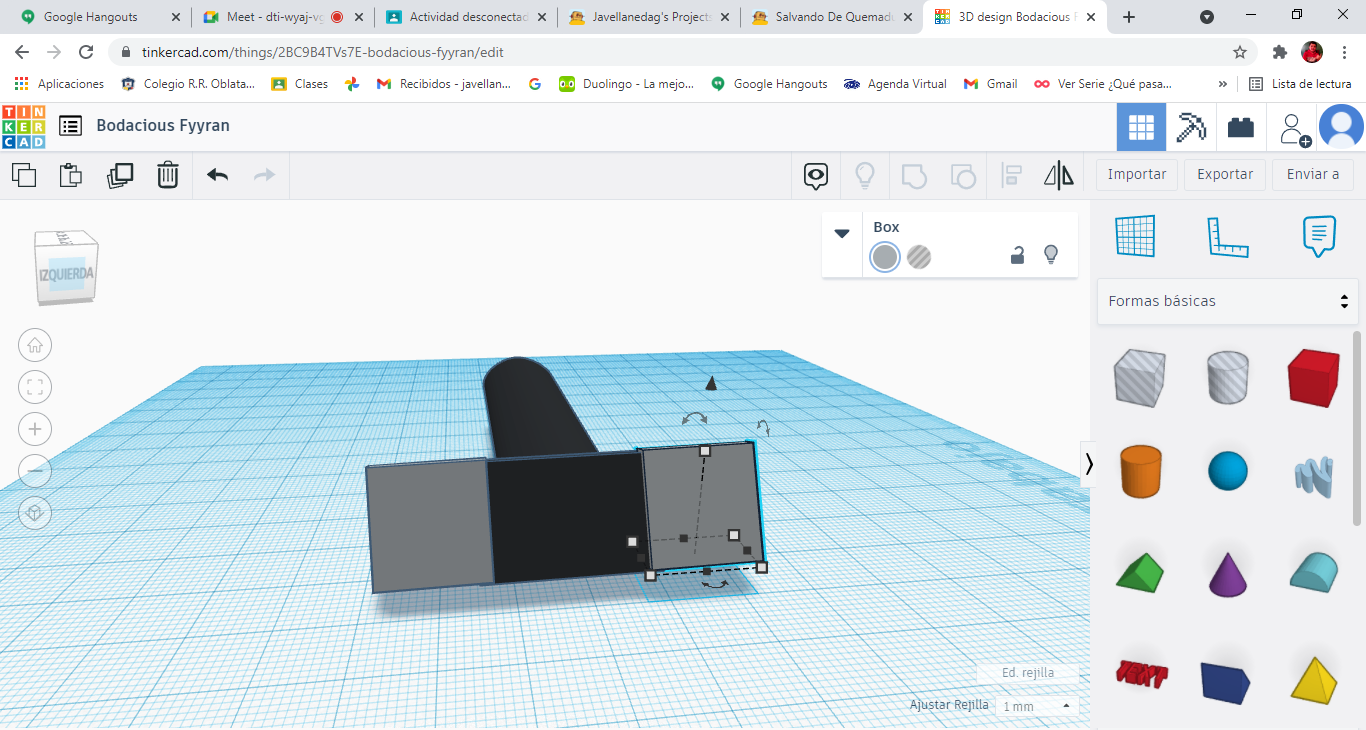
Task: Pick the yellow Pyramid shape
Action: point(1314,679)
